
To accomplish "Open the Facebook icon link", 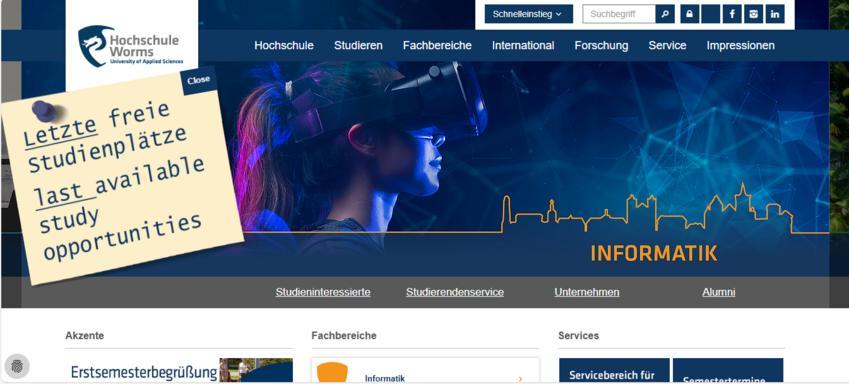I will [732, 14].
